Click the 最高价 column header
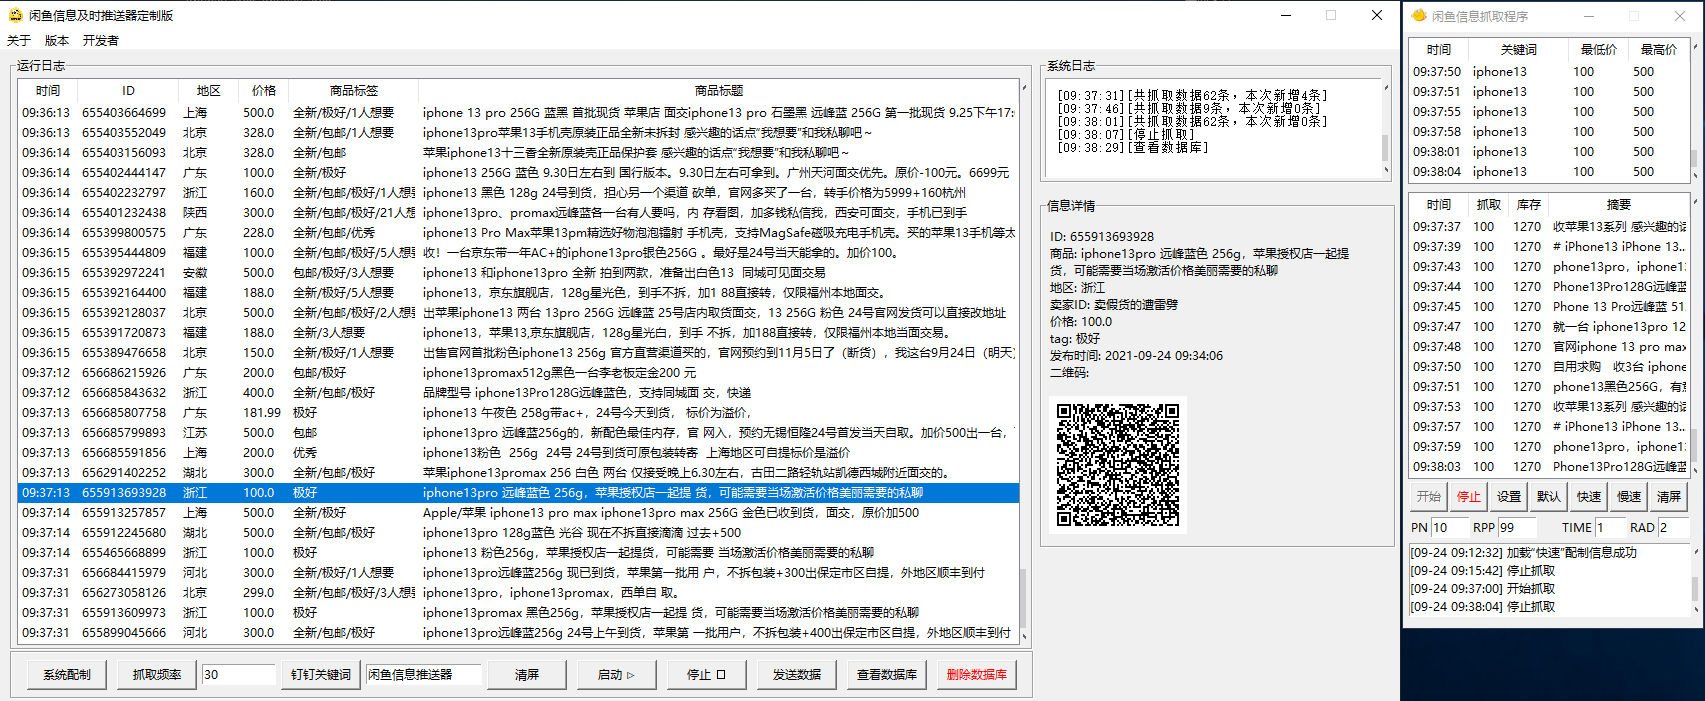 tap(1659, 50)
